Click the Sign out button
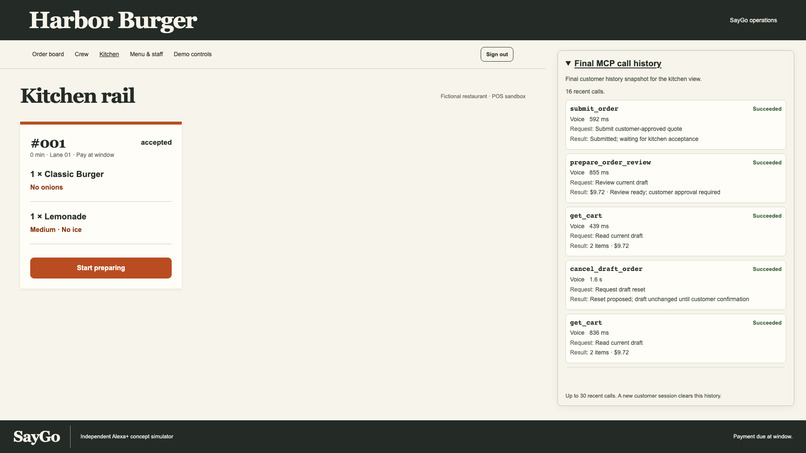The image size is (806, 453). [497, 54]
